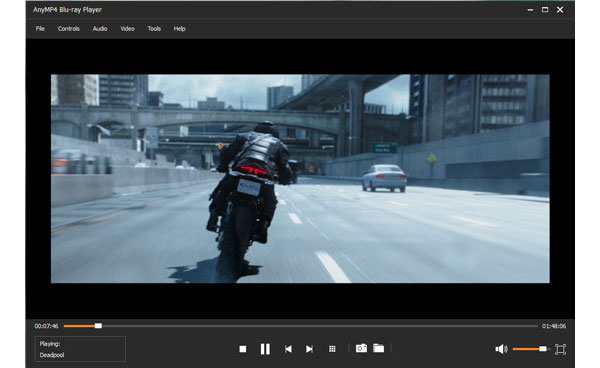
Task: Click the video frame showing the motorcycle
Action: (300, 179)
